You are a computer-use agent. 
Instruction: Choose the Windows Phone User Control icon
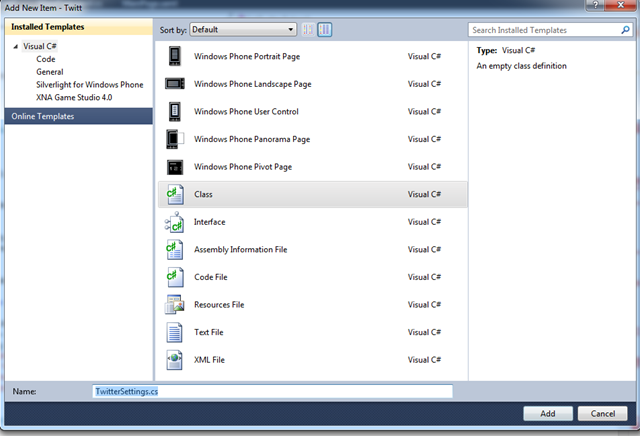tap(175, 111)
